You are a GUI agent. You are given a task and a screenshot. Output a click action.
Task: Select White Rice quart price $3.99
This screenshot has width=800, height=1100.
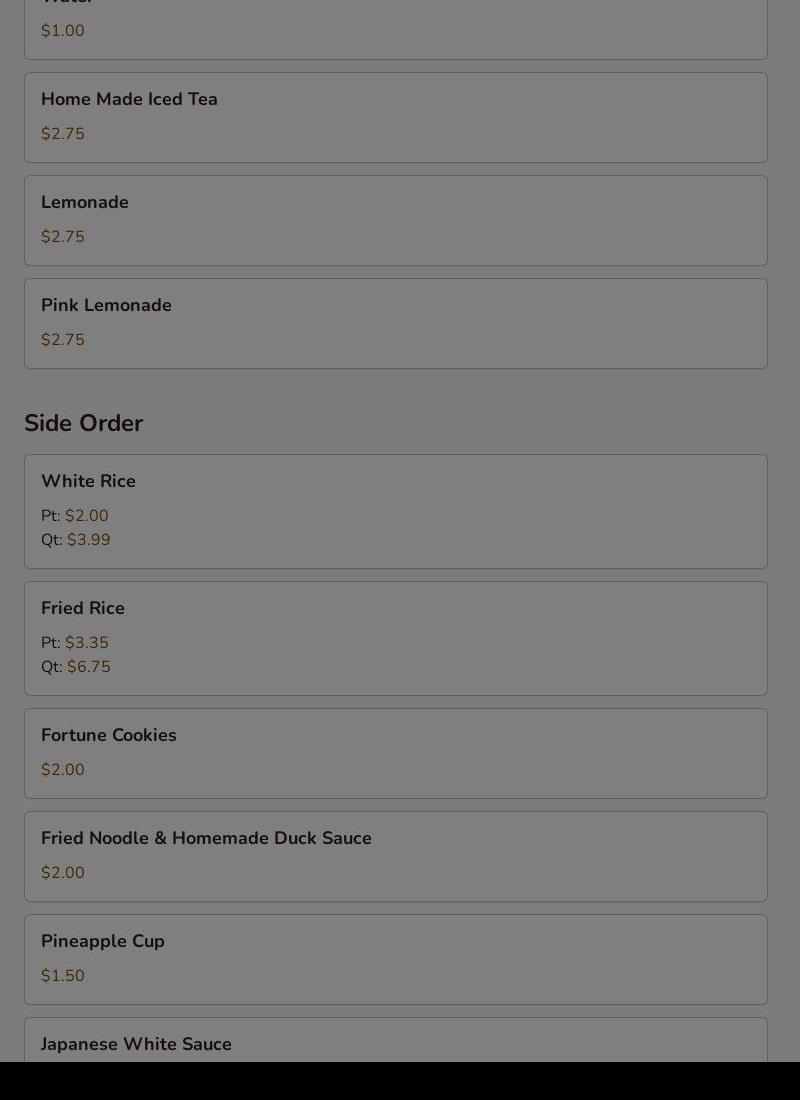click(x=88, y=540)
